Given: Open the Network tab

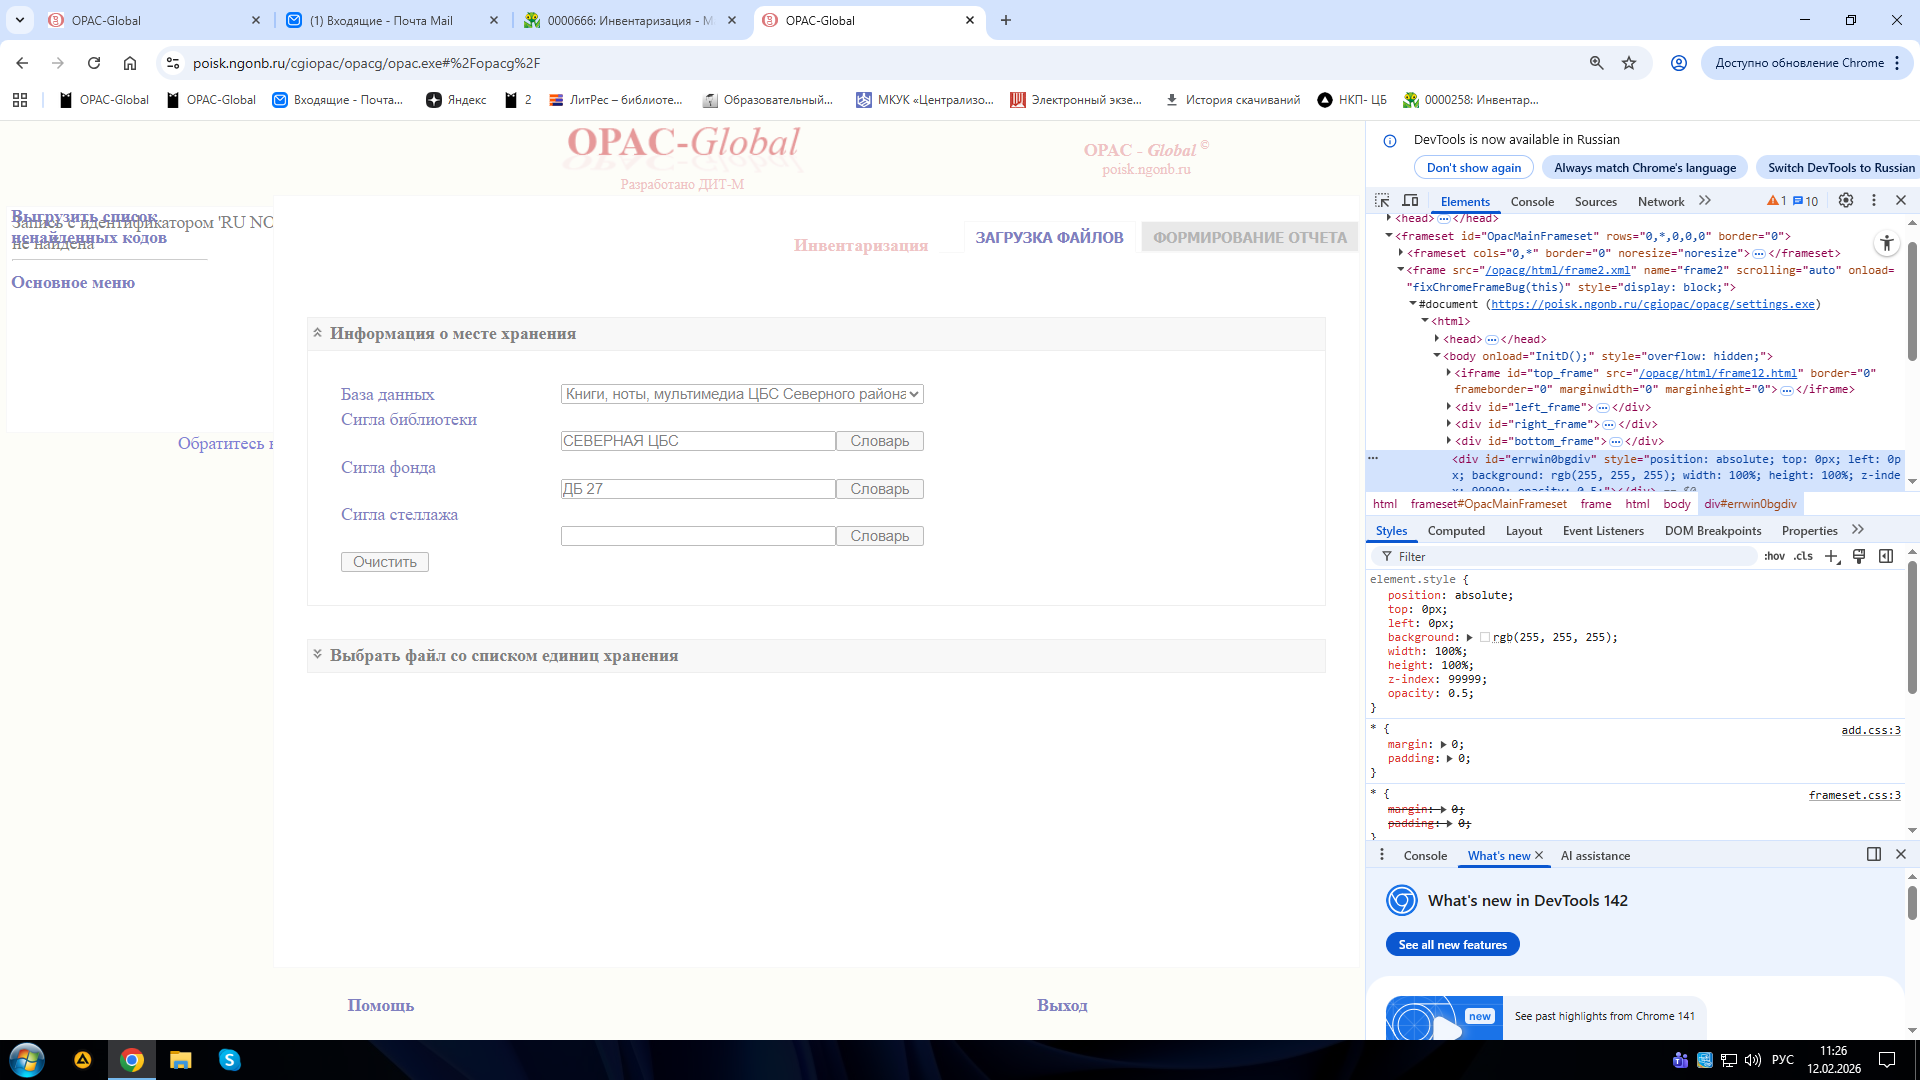Looking at the screenshot, I should point(1661,202).
